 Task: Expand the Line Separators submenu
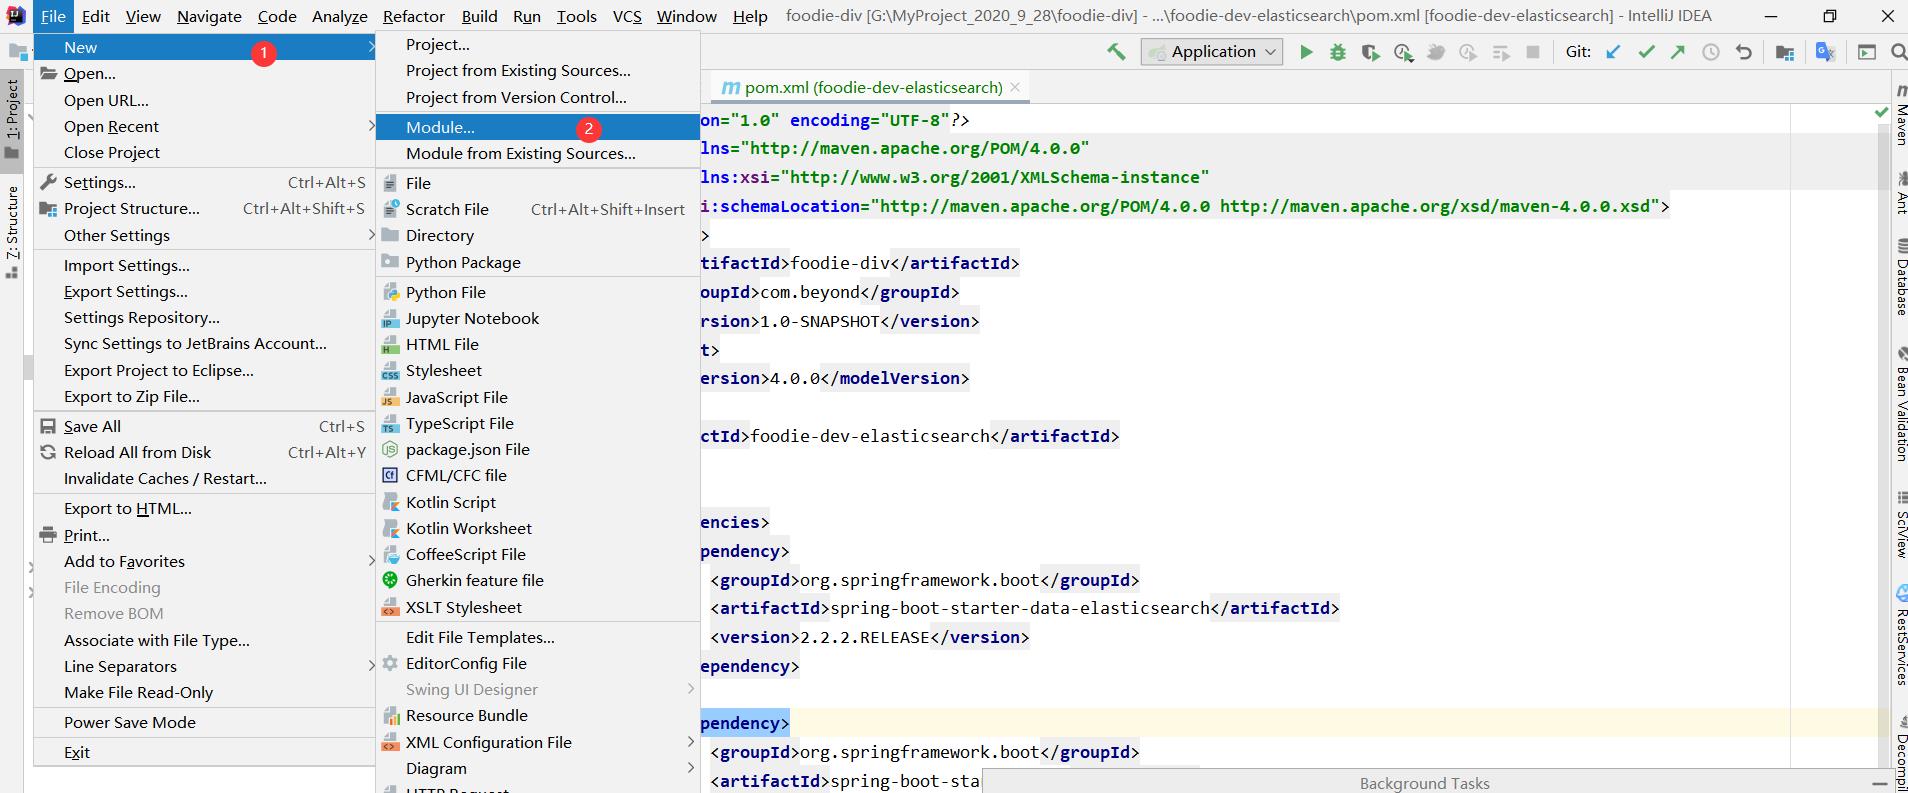204,666
